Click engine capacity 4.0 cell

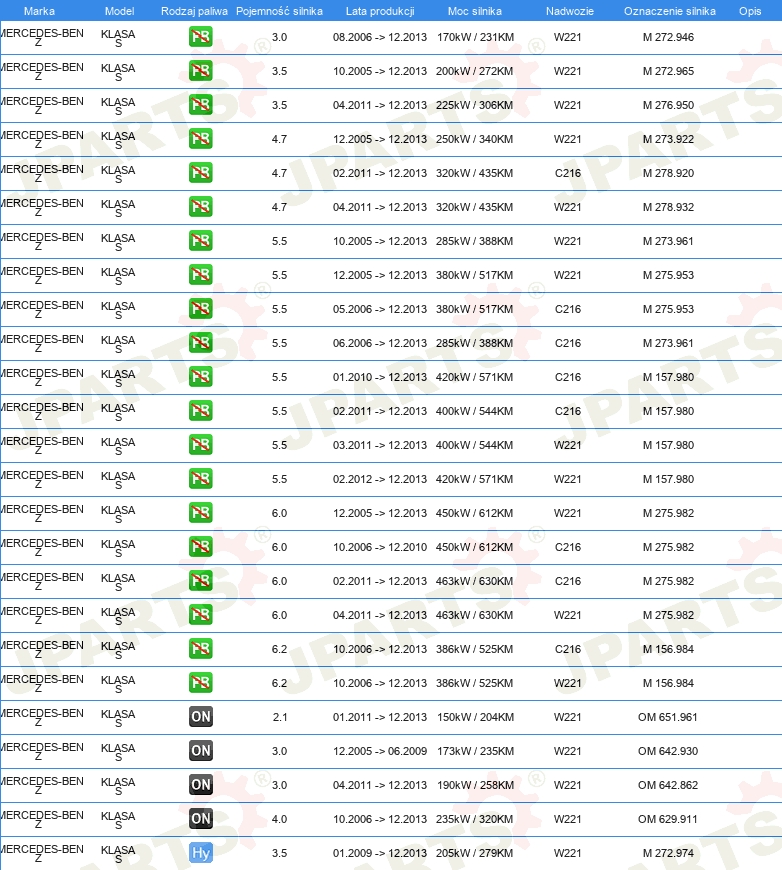coord(279,819)
